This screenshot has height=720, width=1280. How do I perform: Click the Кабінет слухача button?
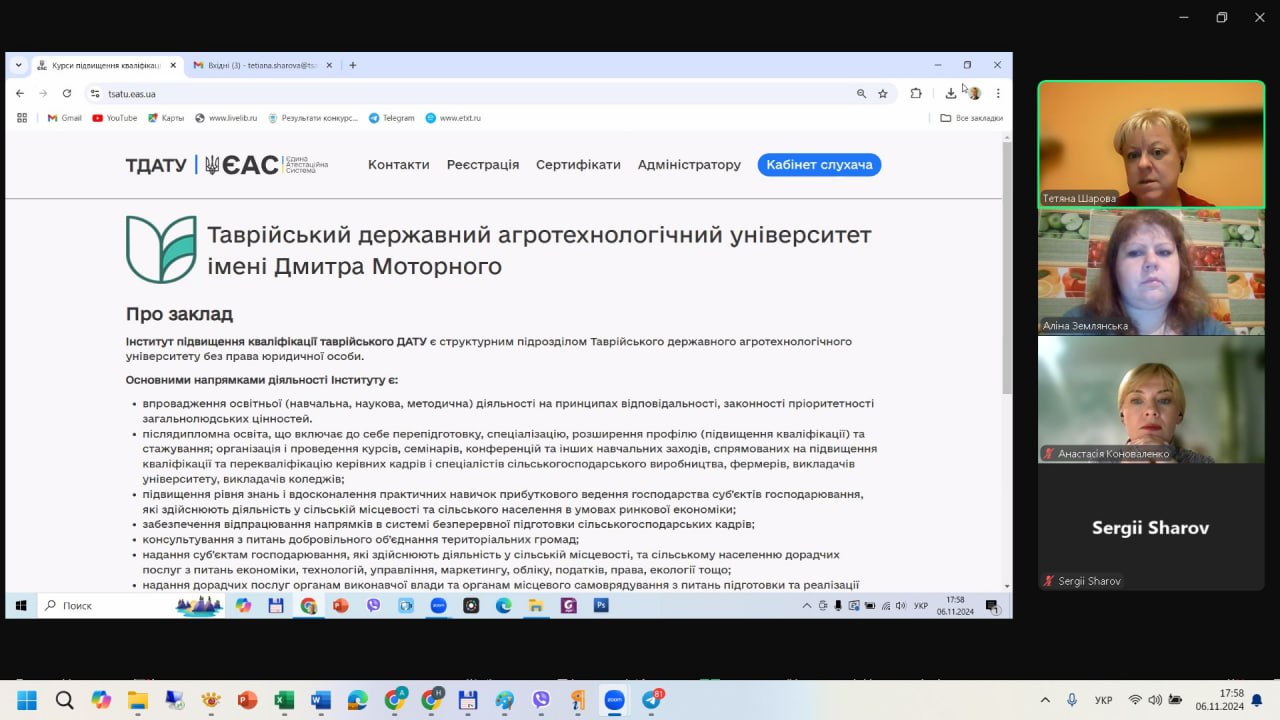tap(820, 165)
